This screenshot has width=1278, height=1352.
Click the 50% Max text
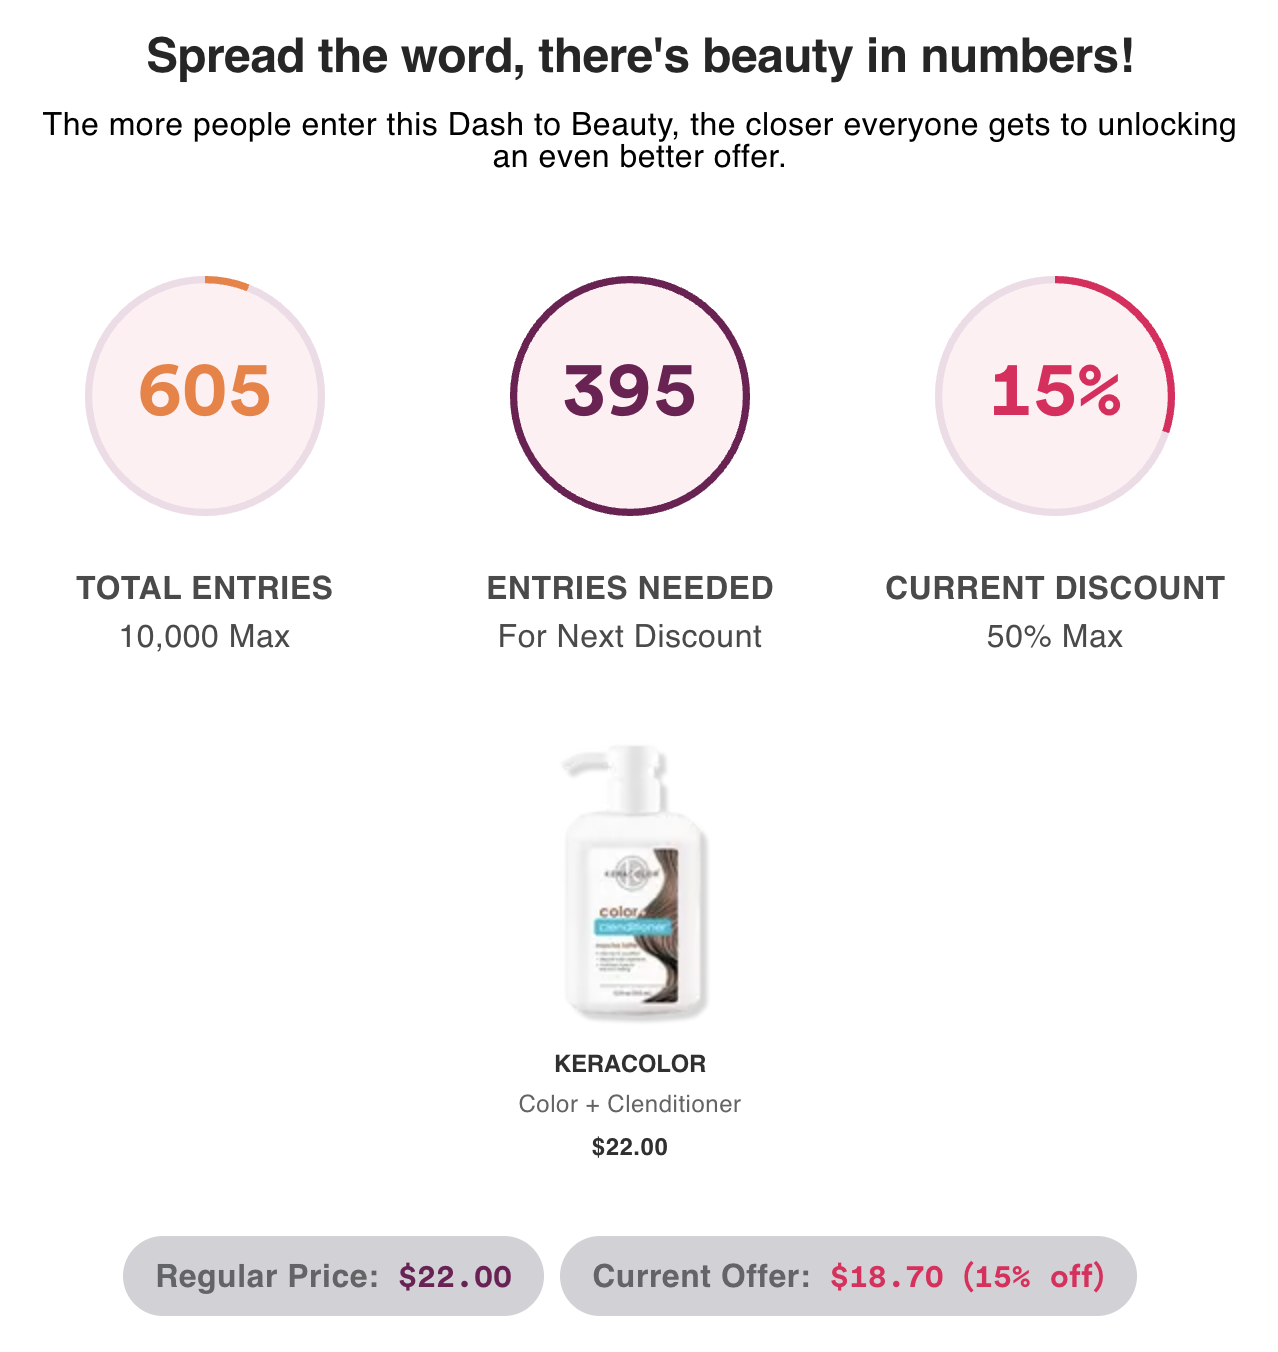tap(1055, 637)
